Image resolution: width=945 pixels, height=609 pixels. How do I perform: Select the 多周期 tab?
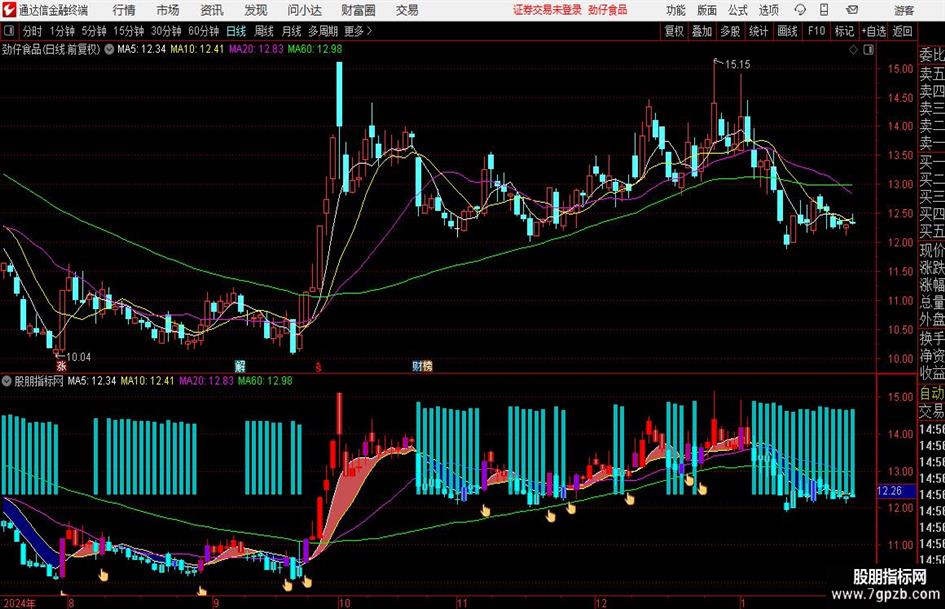(323, 31)
